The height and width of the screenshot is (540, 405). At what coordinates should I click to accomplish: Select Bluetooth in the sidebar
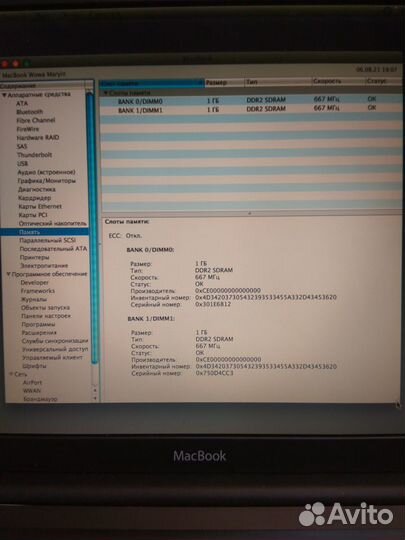click(x=30, y=112)
